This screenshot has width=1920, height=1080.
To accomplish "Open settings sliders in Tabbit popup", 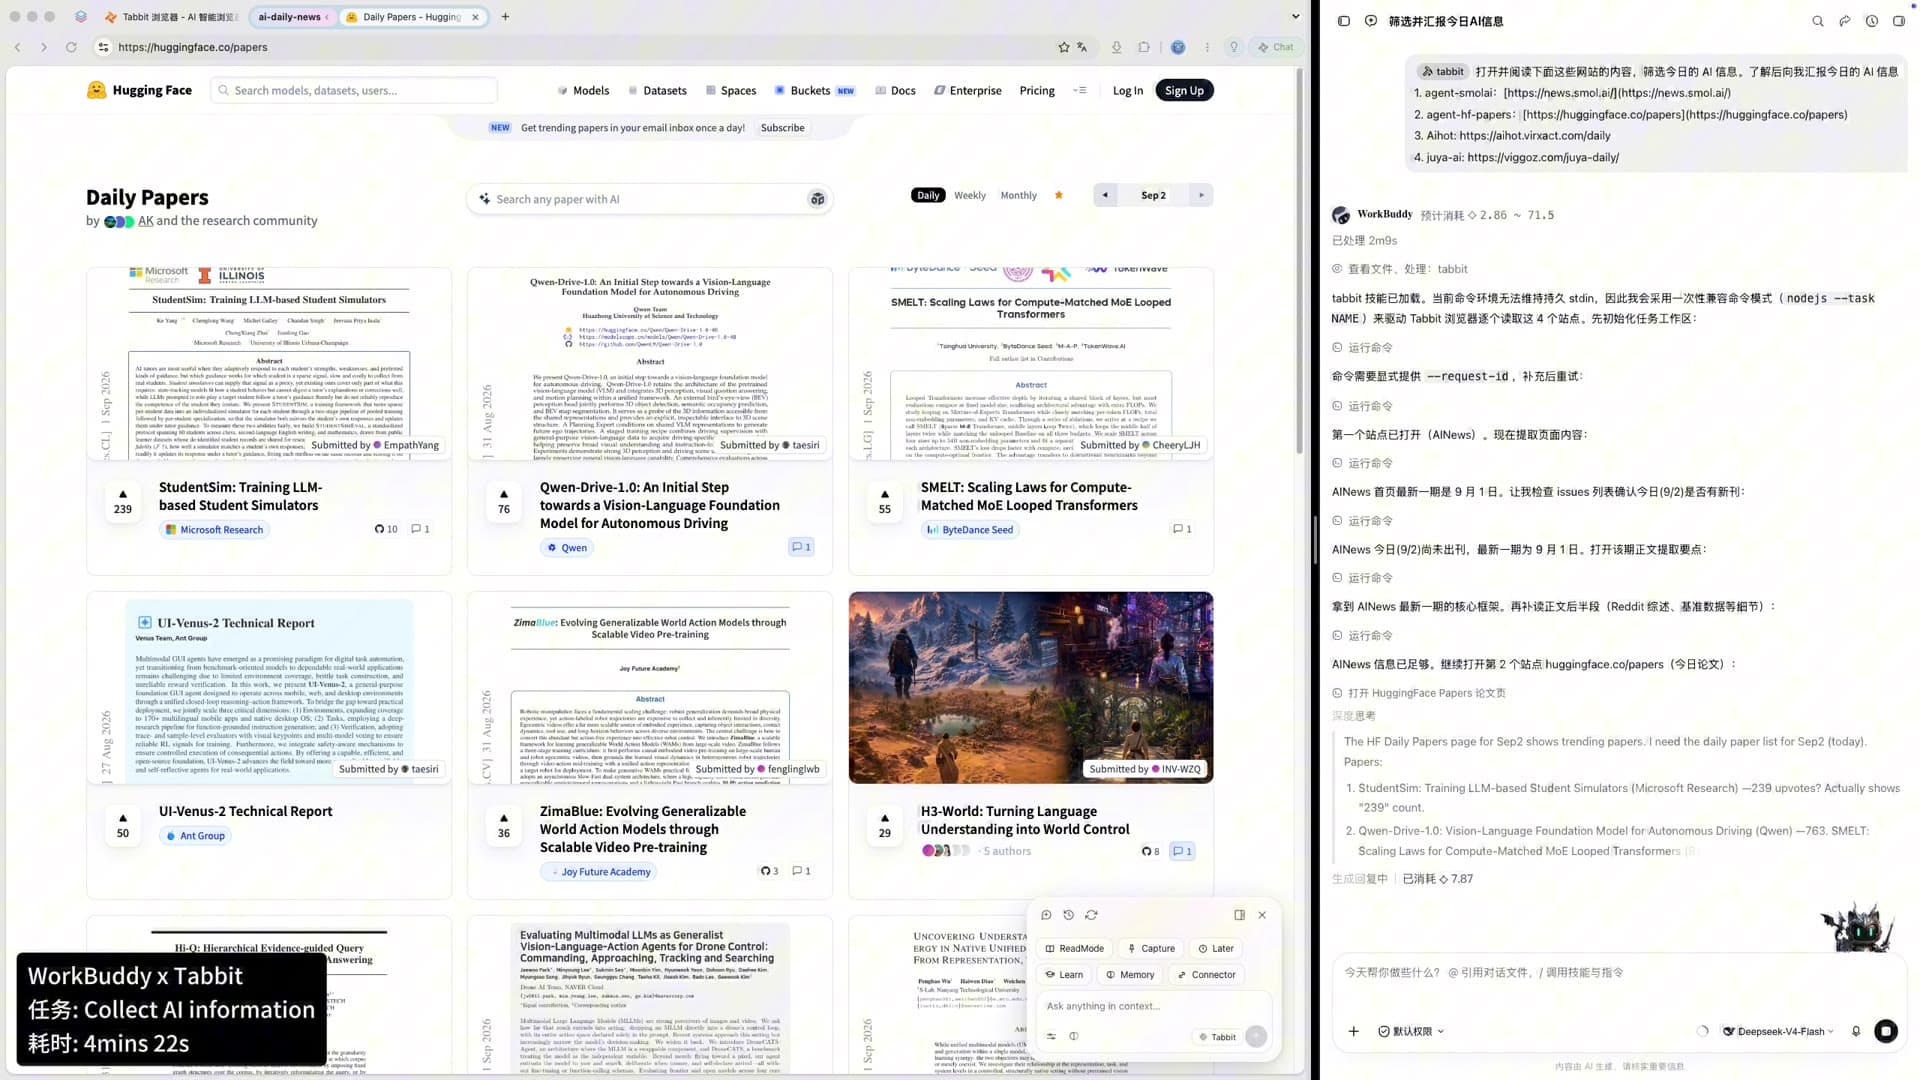I will (1051, 1037).
